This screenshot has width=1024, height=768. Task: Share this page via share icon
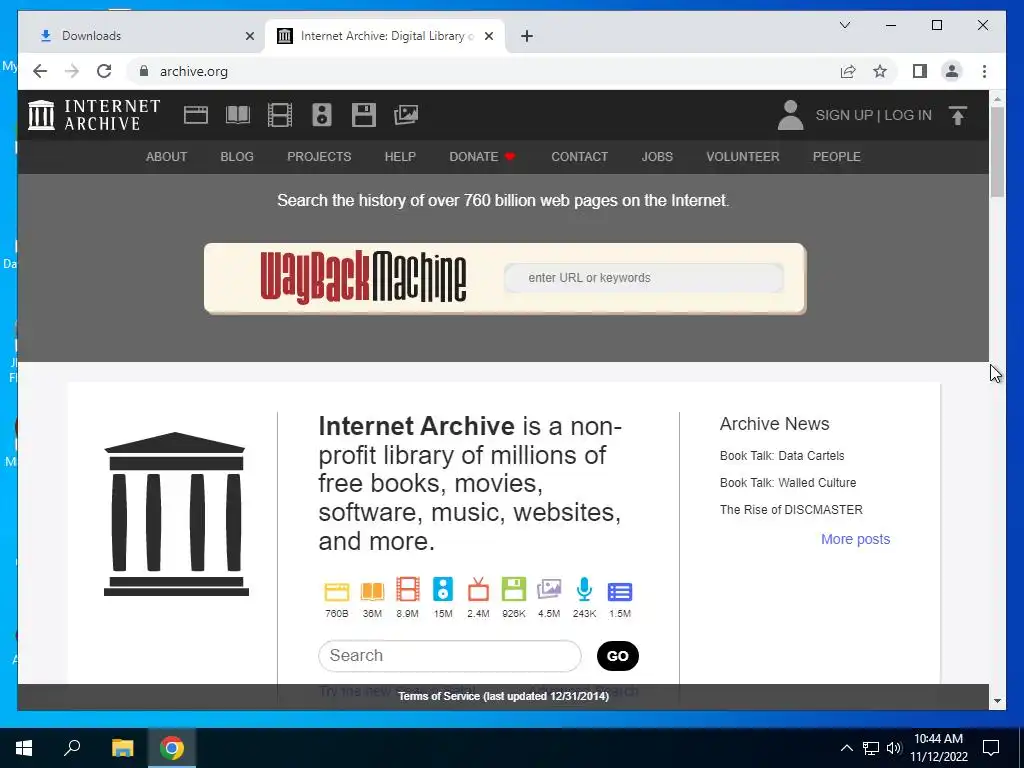[848, 71]
